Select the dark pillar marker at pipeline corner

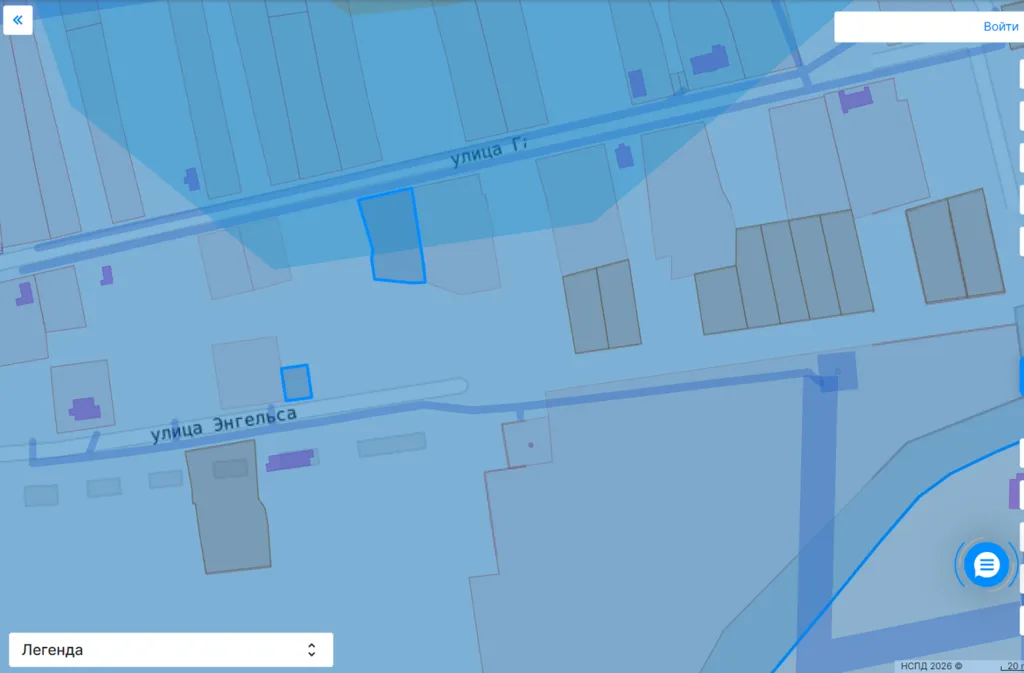pyautogui.click(x=829, y=383)
